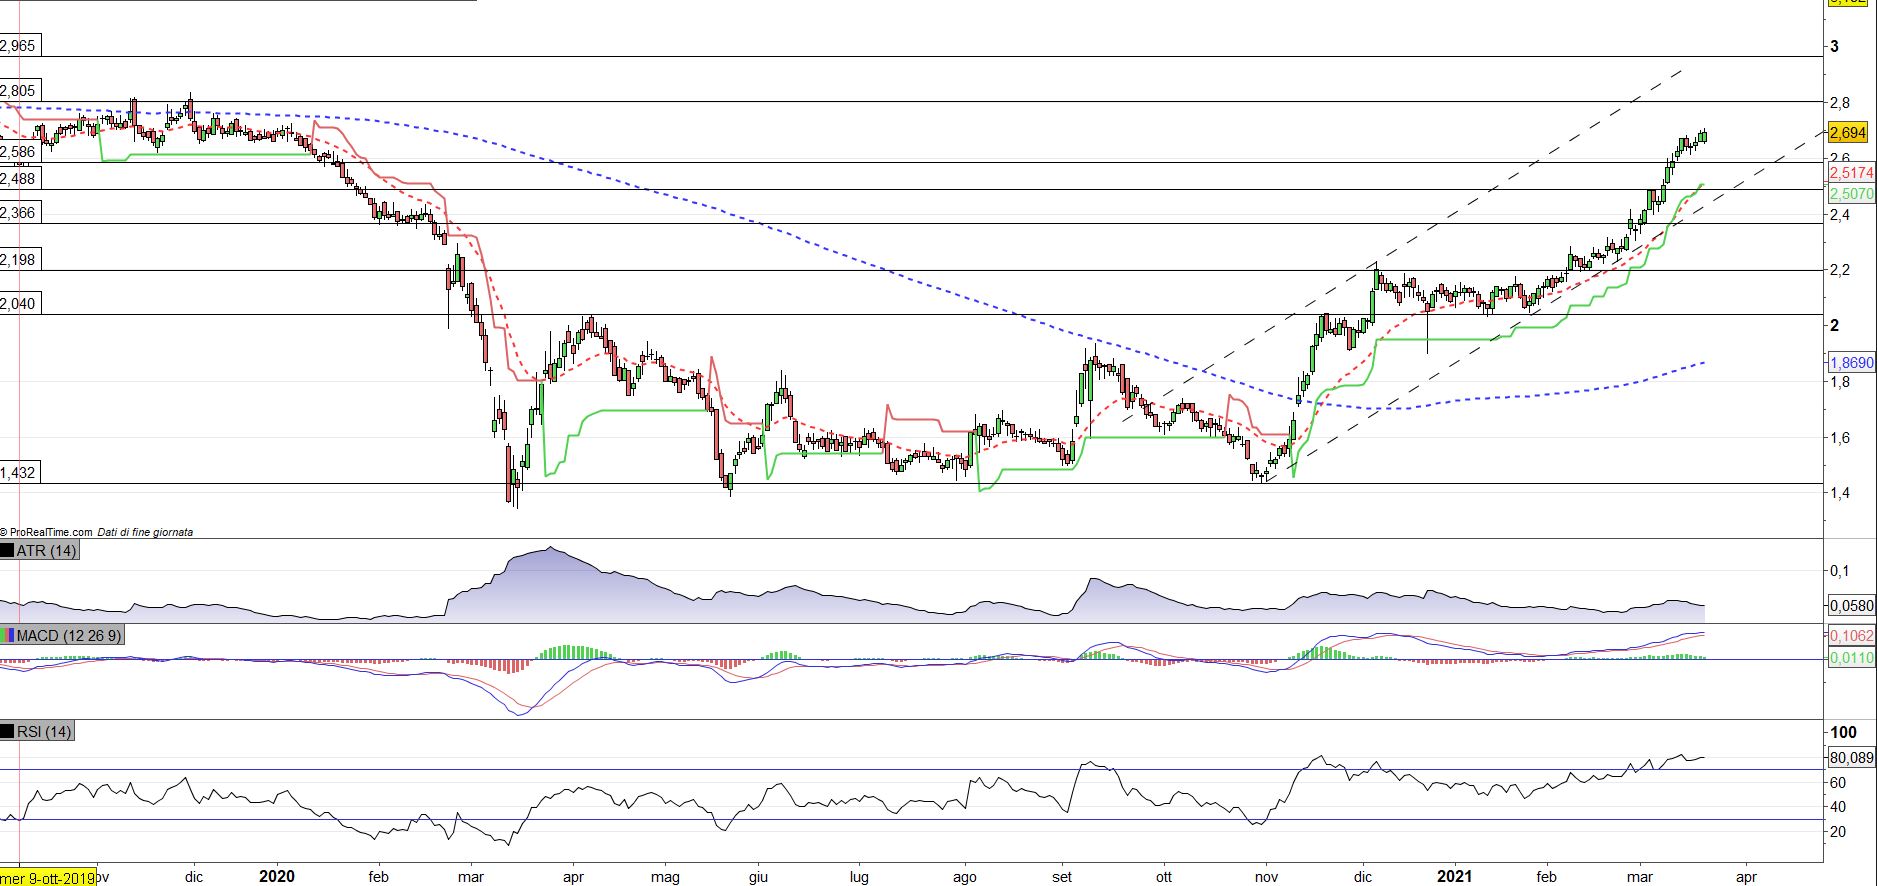This screenshot has height=886, width=1877.
Task: Select the 2,198 horizontal level label
Action: point(18,260)
